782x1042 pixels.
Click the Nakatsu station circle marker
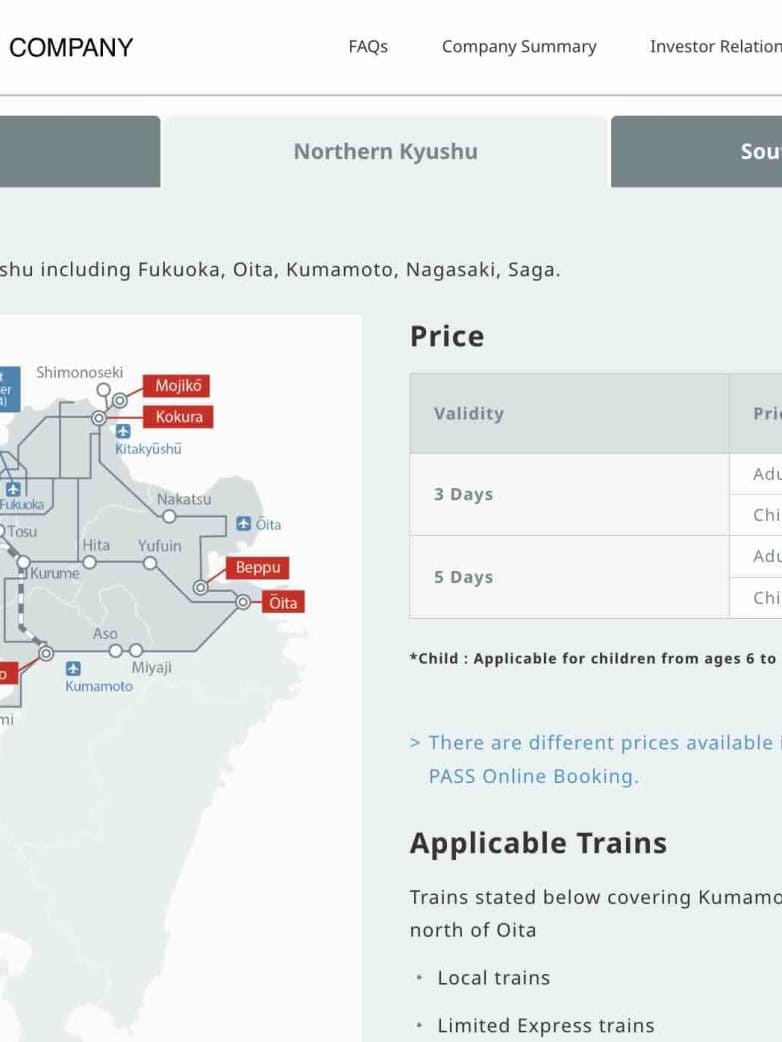[169, 516]
